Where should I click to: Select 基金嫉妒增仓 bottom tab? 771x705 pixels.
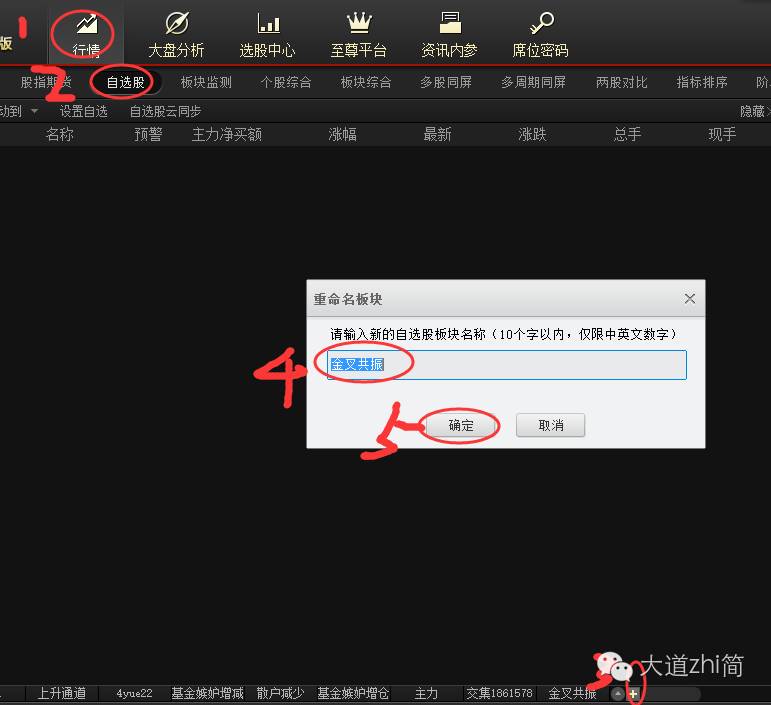click(353, 694)
